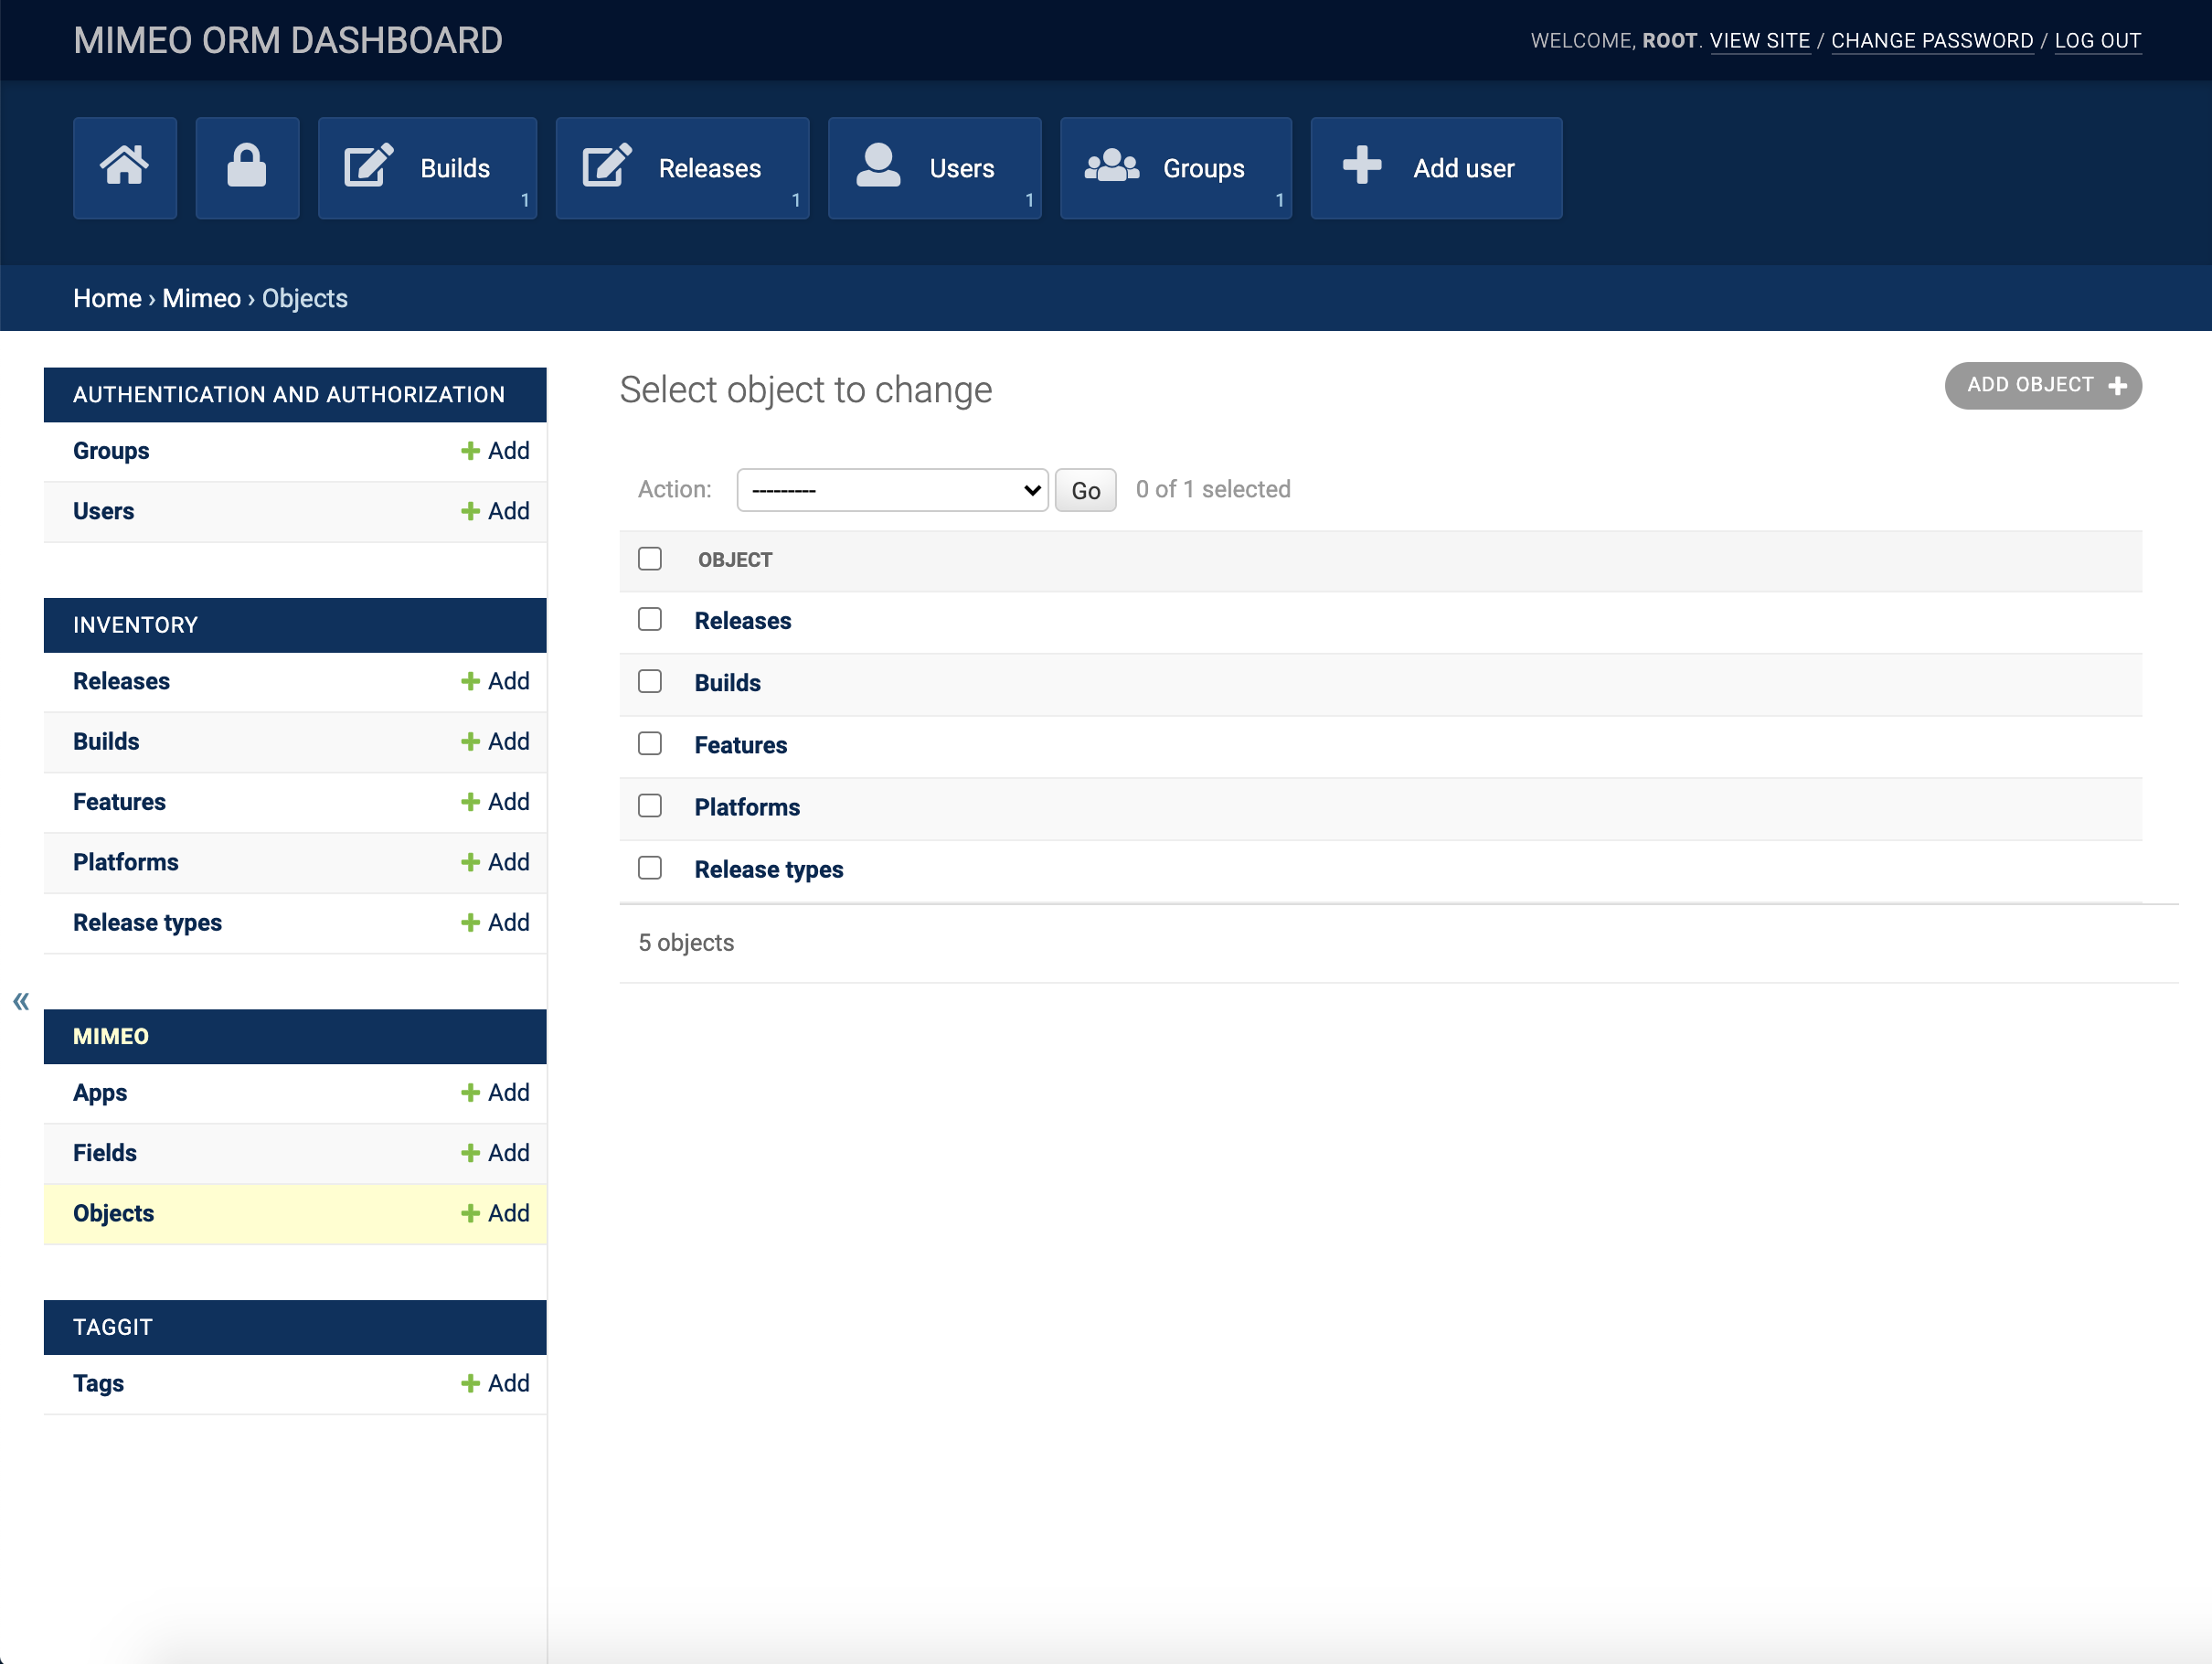Open the Builds toolbar shortcut

[x=427, y=168]
